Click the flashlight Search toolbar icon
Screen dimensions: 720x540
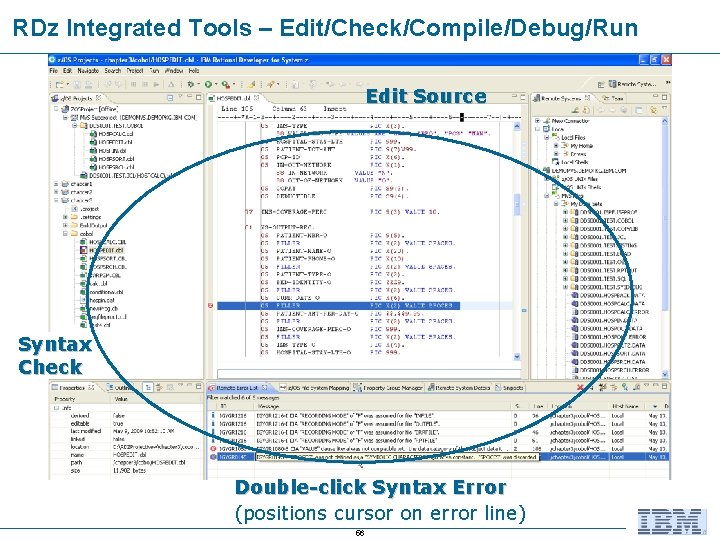pyautogui.click(x=271, y=84)
